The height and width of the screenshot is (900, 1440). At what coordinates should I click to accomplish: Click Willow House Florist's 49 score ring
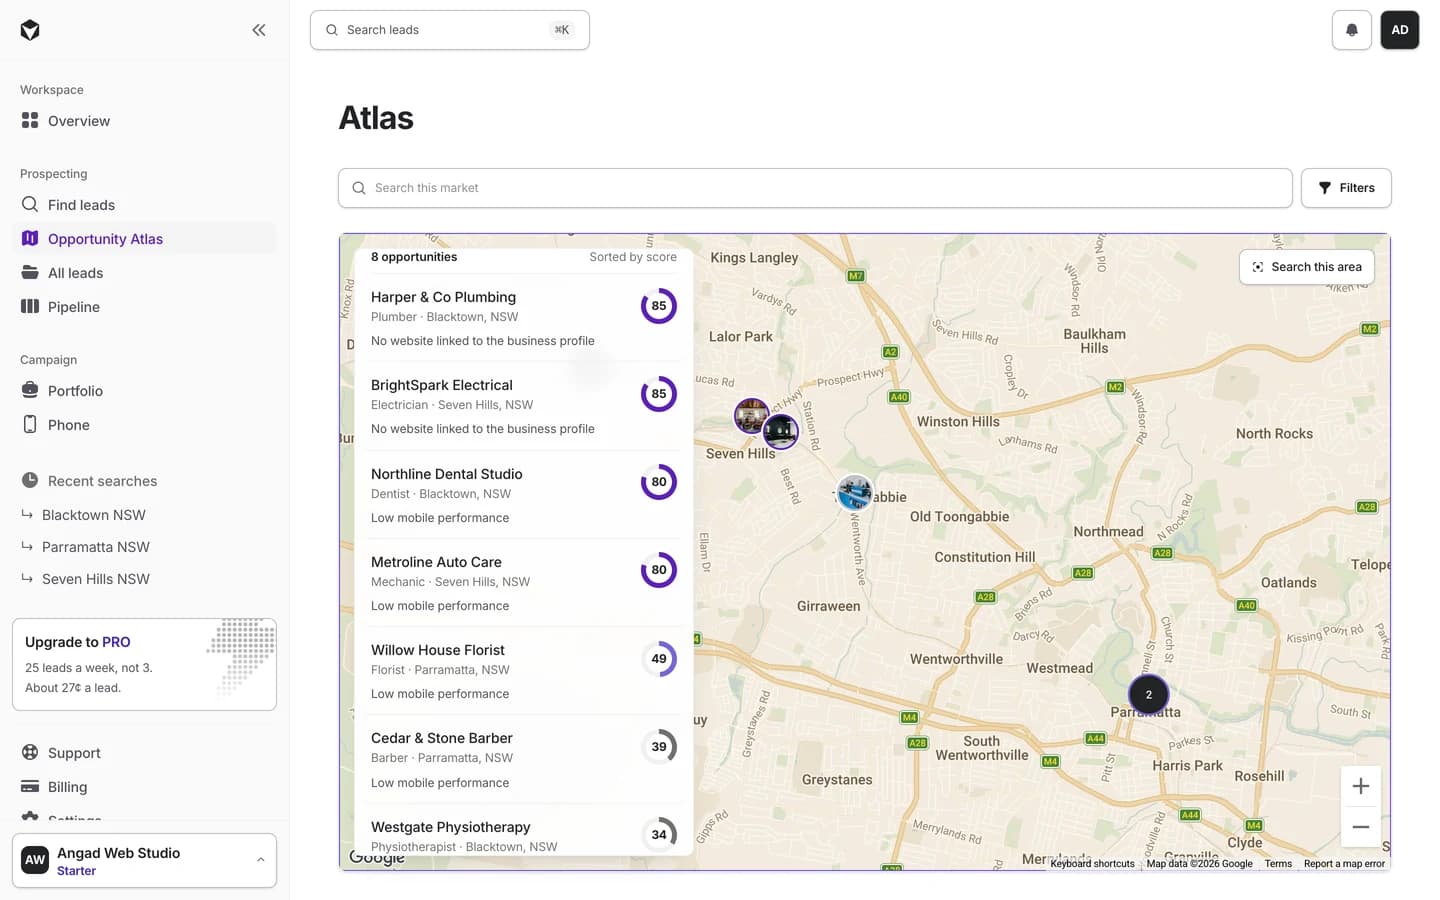tap(659, 659)
